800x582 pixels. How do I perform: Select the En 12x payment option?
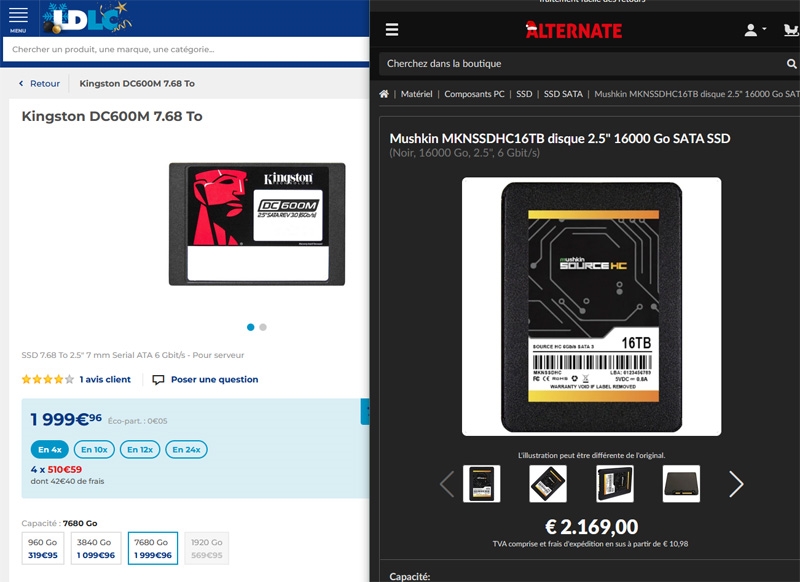click(x=140, y=449)
